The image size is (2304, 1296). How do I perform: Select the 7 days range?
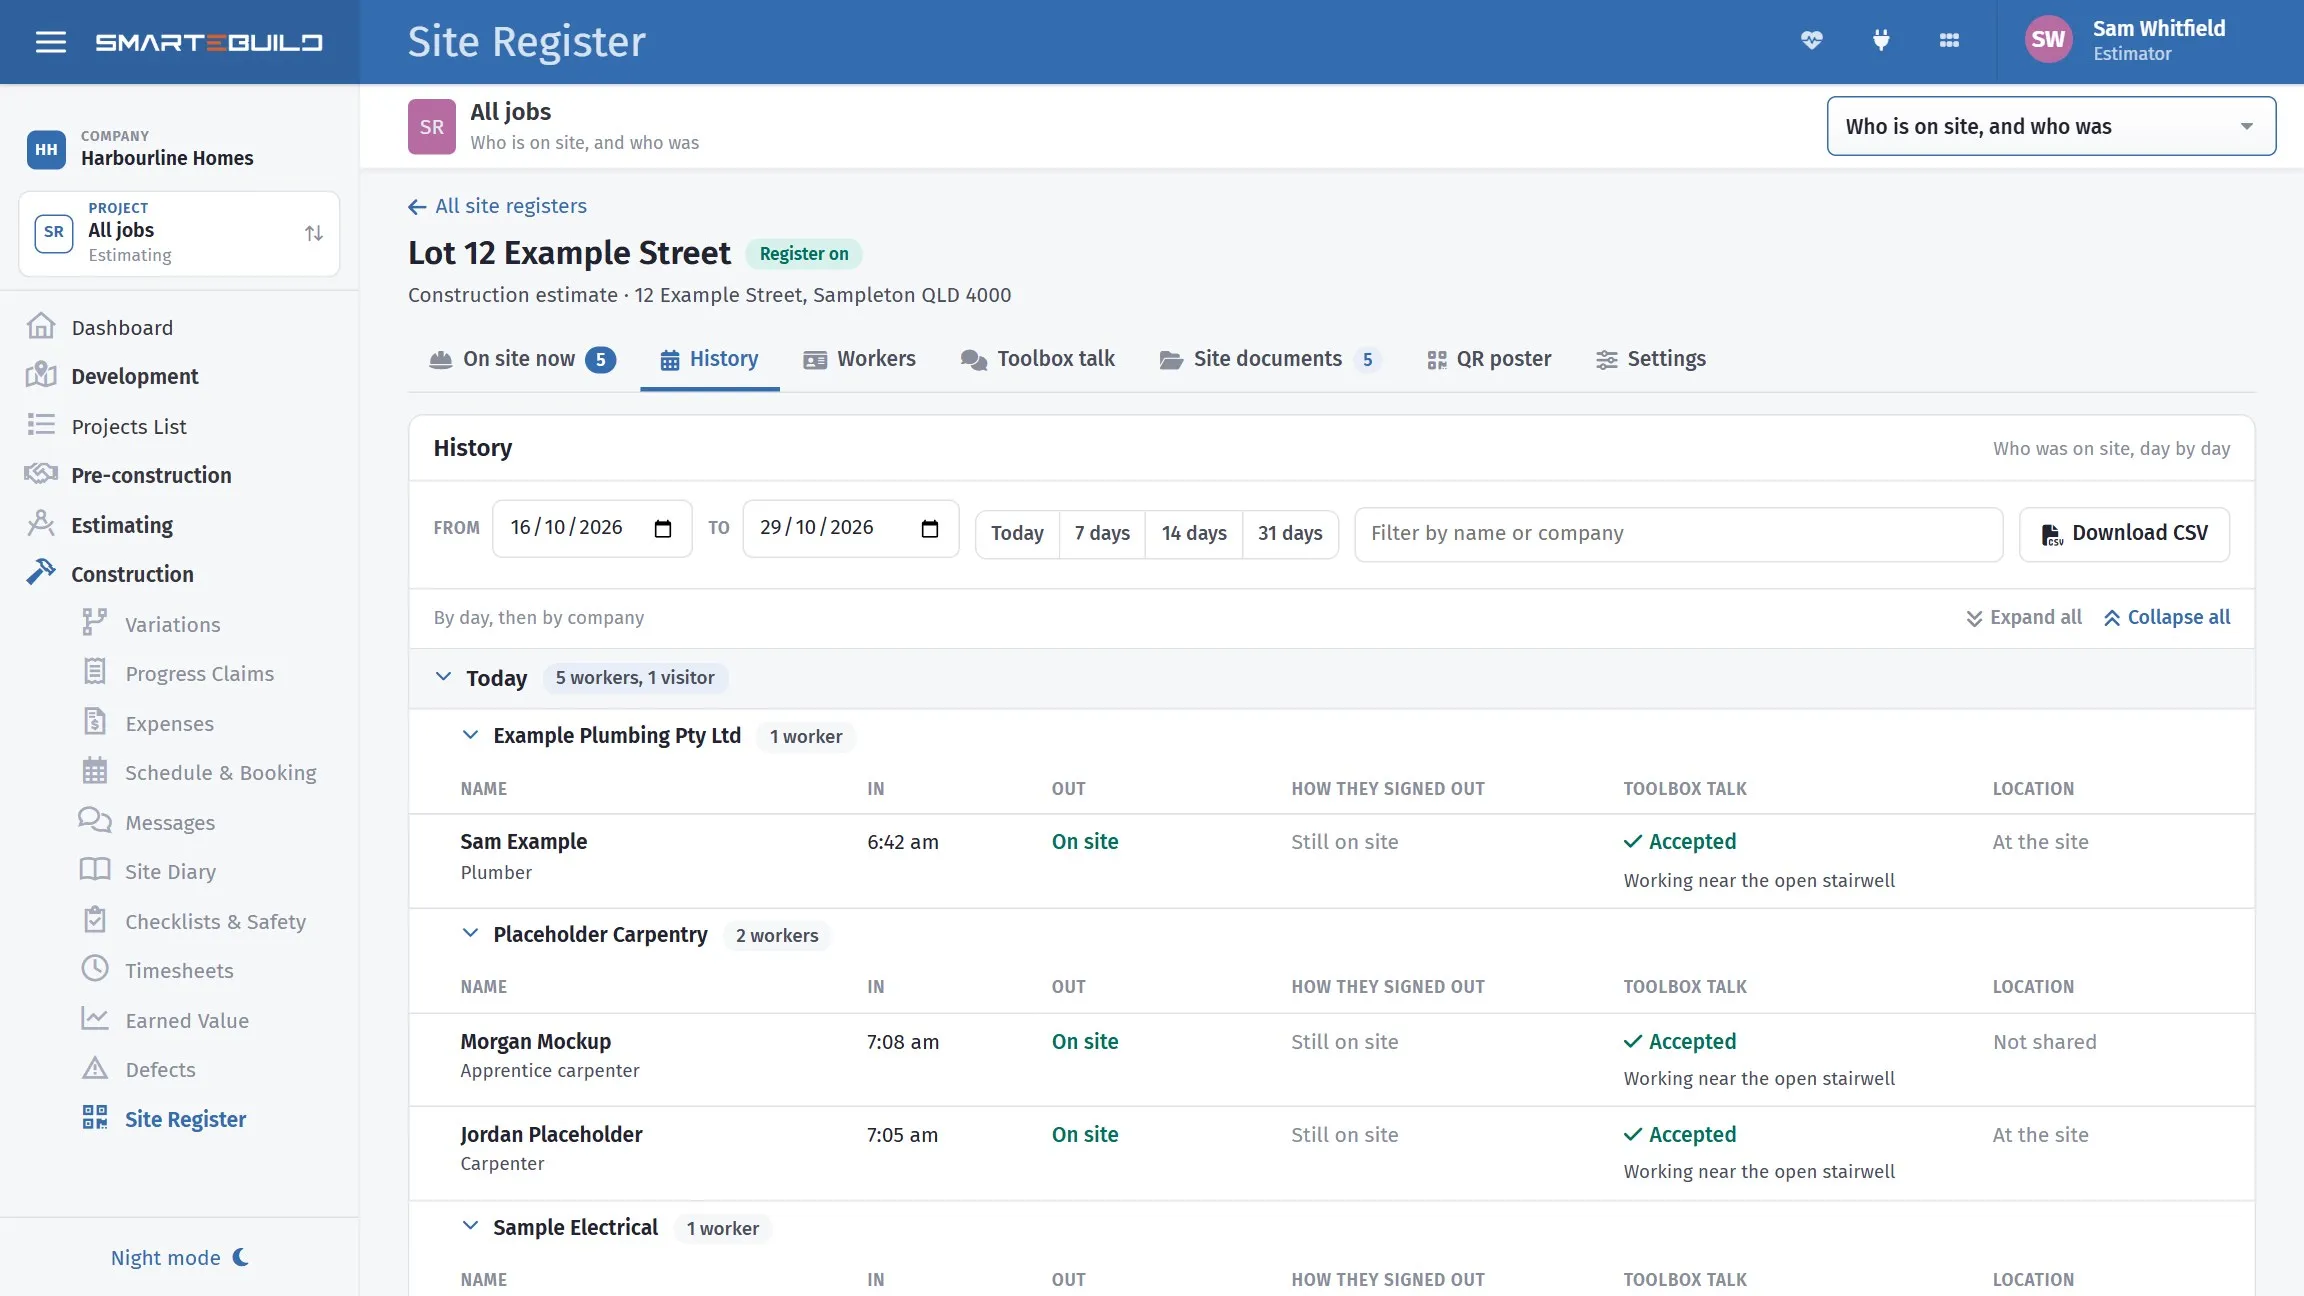click(x=1102, y=533)
